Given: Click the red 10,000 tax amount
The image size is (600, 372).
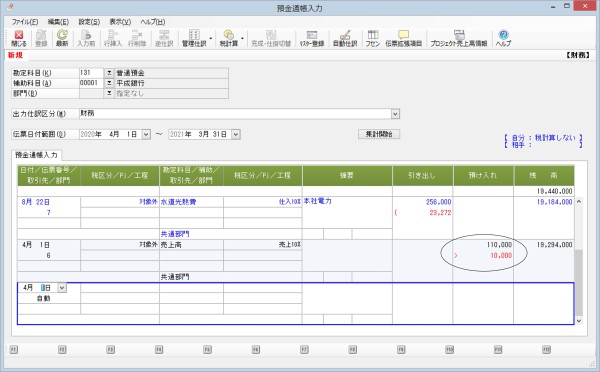Looking at the screenshot, I should click(501, 255).
